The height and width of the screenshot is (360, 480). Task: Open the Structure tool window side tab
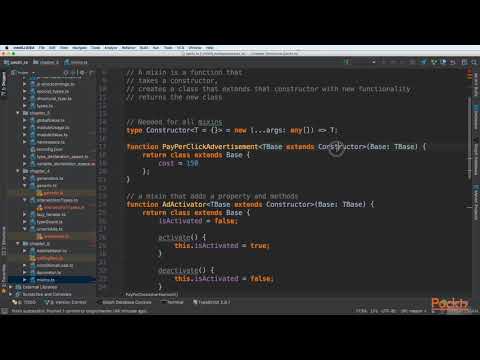tap(4, 241)
